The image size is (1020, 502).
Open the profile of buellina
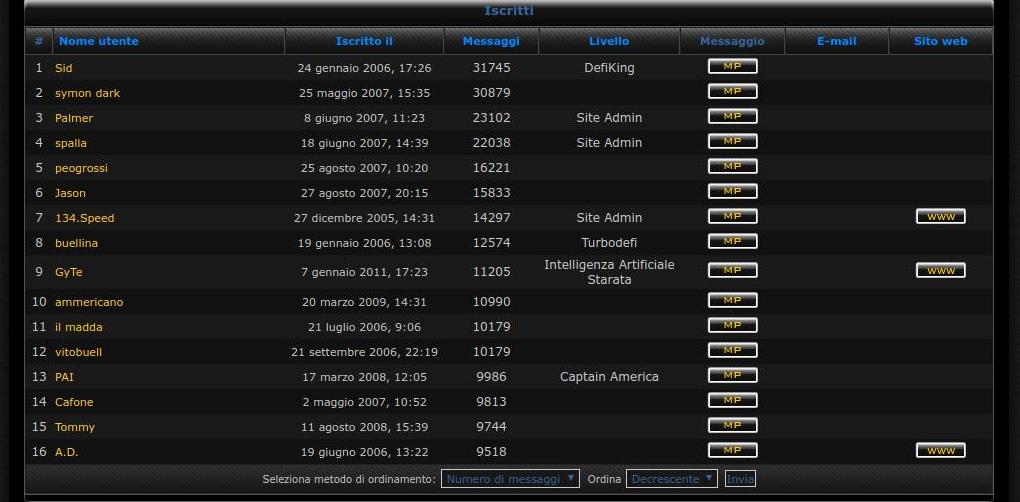[76, 243]
